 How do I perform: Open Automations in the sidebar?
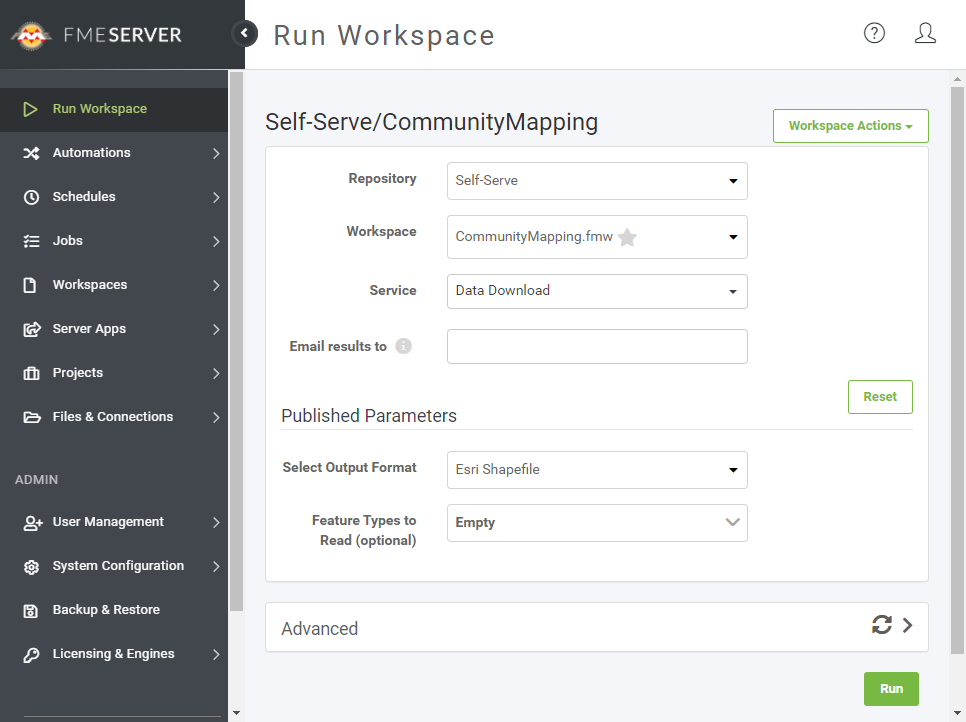pos(92,153)
